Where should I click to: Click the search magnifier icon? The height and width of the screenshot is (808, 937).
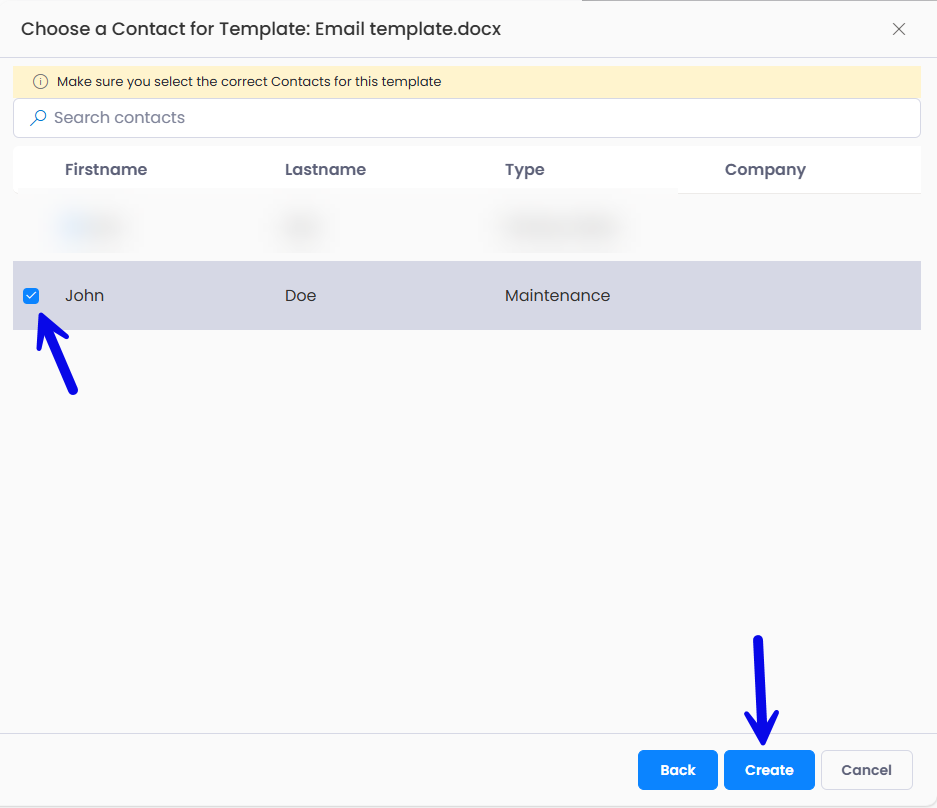coord(38,118)
